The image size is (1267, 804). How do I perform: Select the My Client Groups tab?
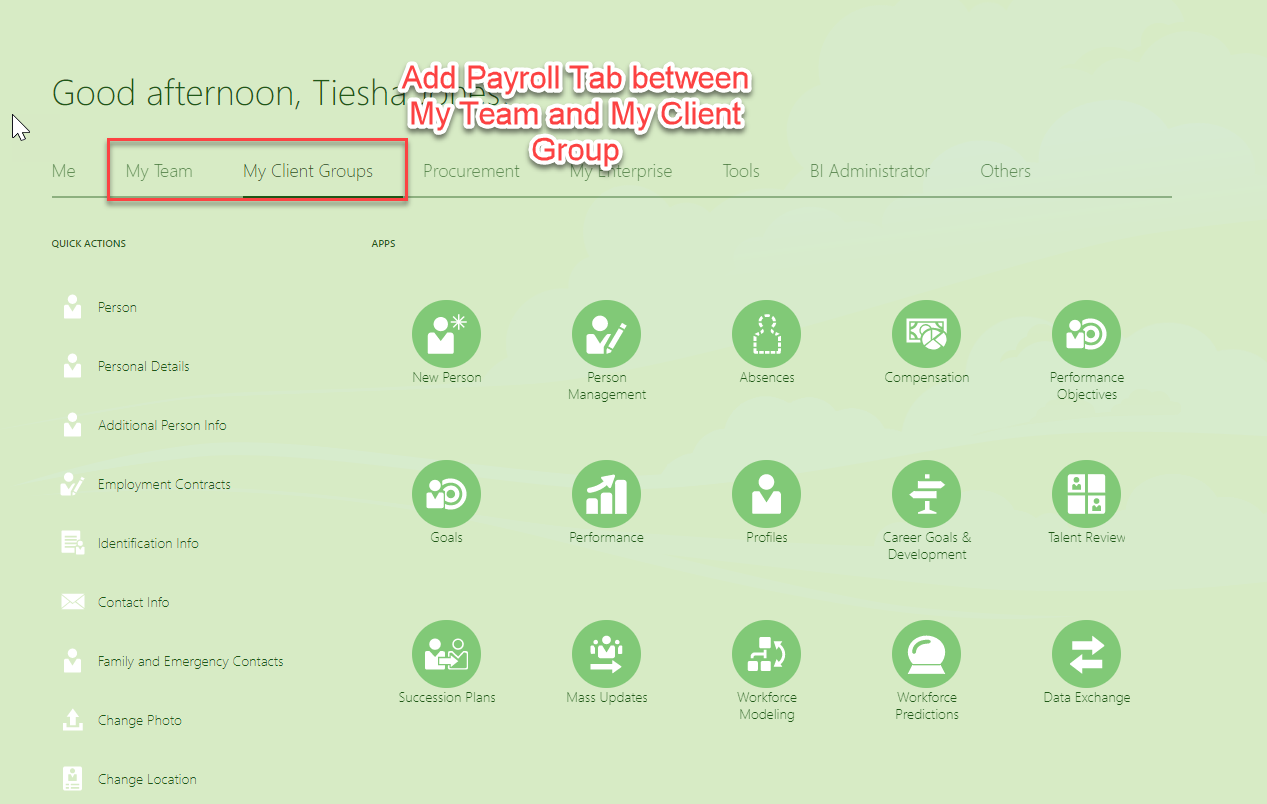pyautogui.click(x=308, y=171)
